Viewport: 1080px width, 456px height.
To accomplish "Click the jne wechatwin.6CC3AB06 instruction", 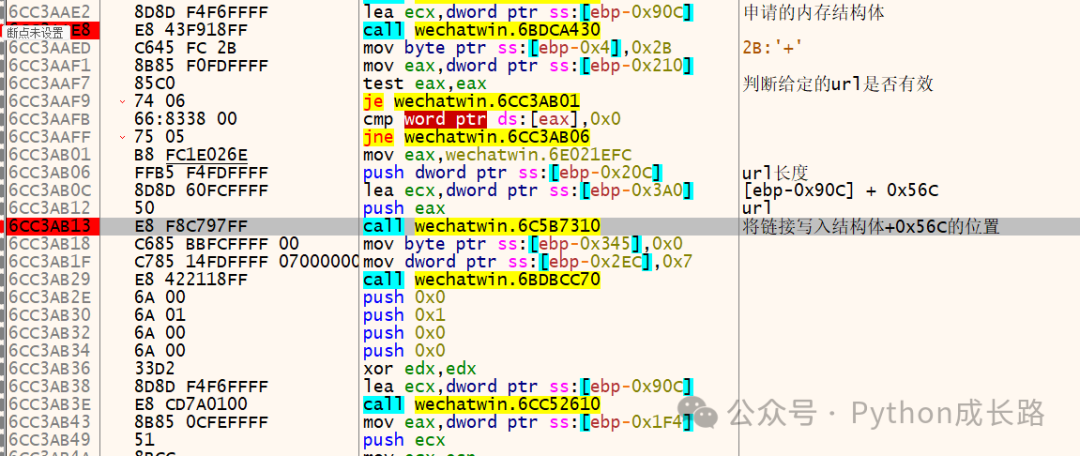I will [476, 137].
